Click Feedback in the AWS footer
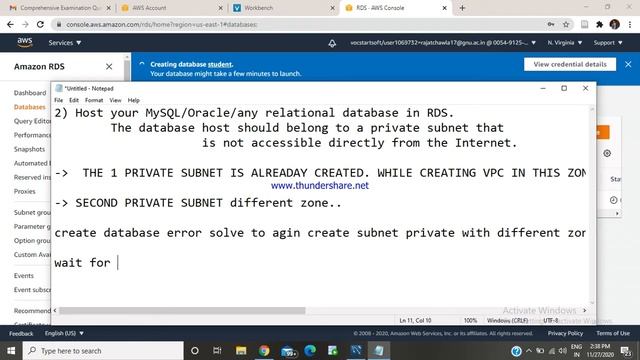Image resolution: width=640 pixels, height=360 pixels. (21, 333)
